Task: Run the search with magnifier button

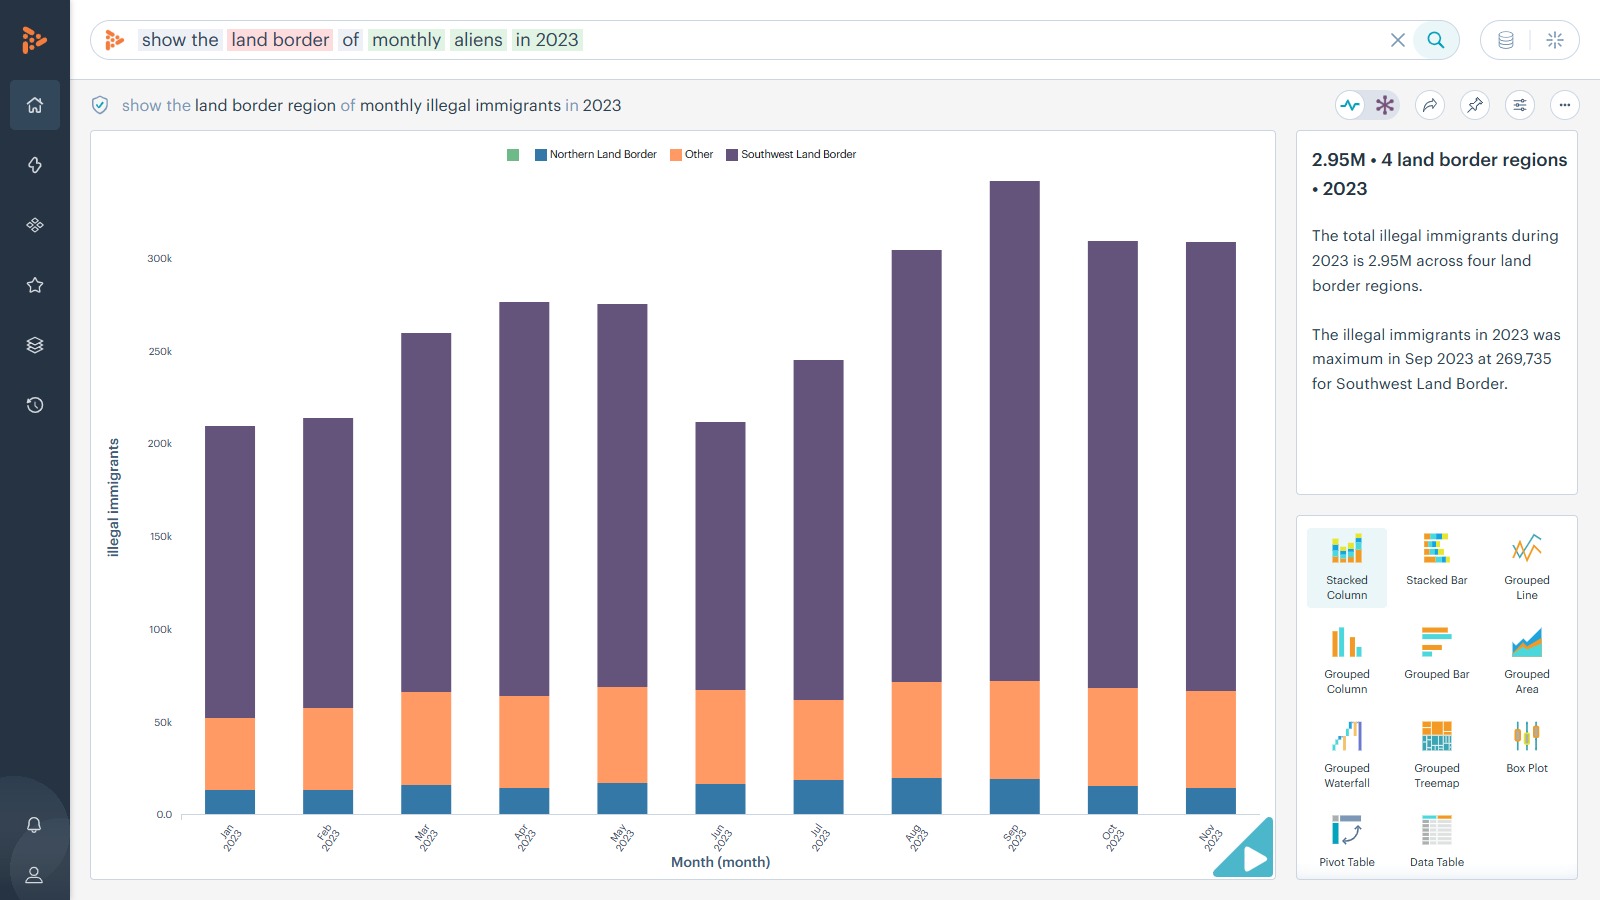Action: pyautogui.click(x=1436, y=40)
